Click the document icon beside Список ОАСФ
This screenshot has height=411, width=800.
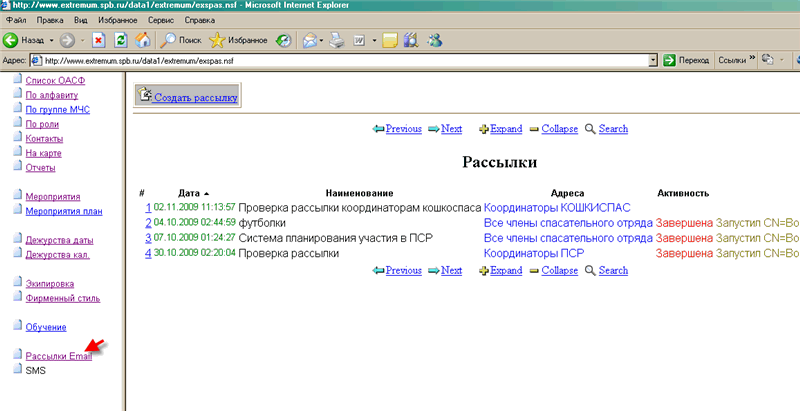18,79
